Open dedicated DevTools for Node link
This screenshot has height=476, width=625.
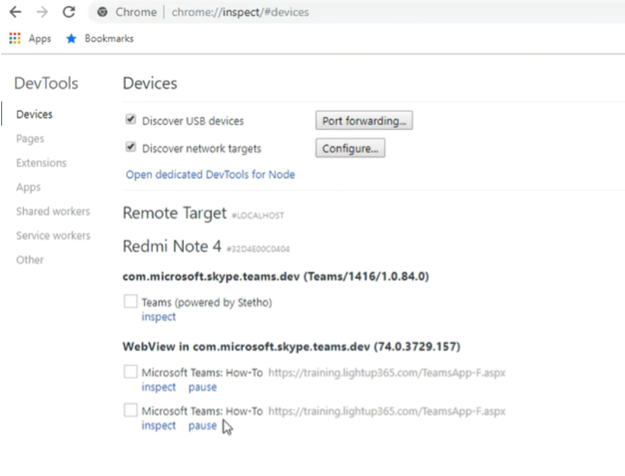(210, 175)
